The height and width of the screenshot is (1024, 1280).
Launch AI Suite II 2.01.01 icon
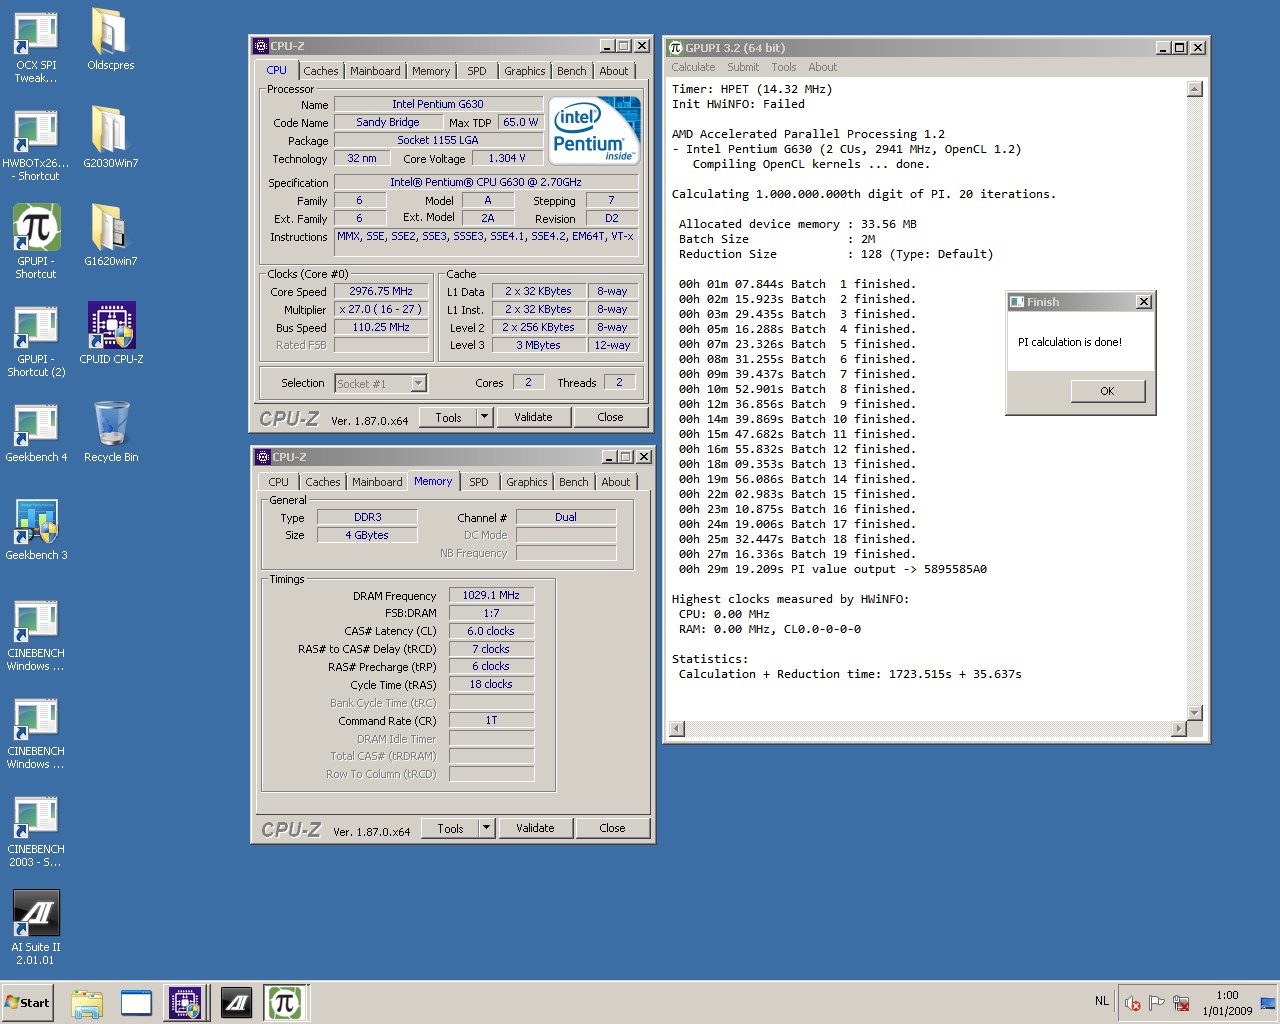point(36,928)
